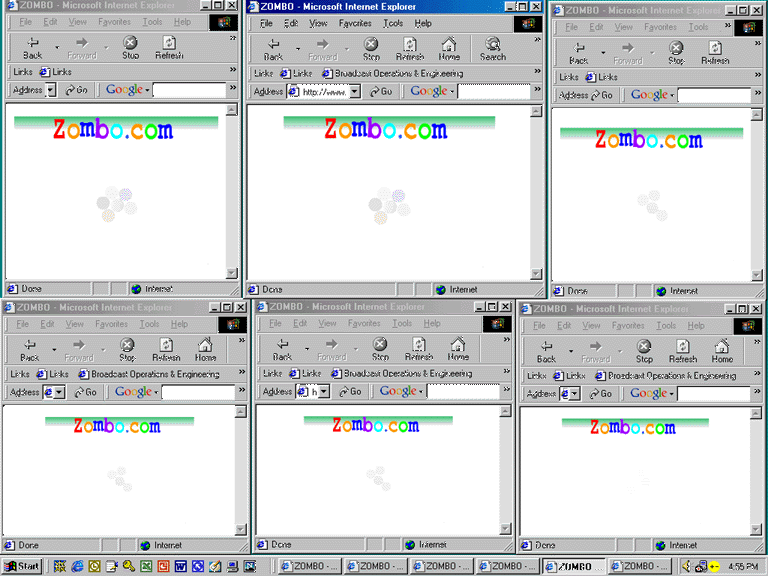Click the Google search box in active window

coord(494,92)
